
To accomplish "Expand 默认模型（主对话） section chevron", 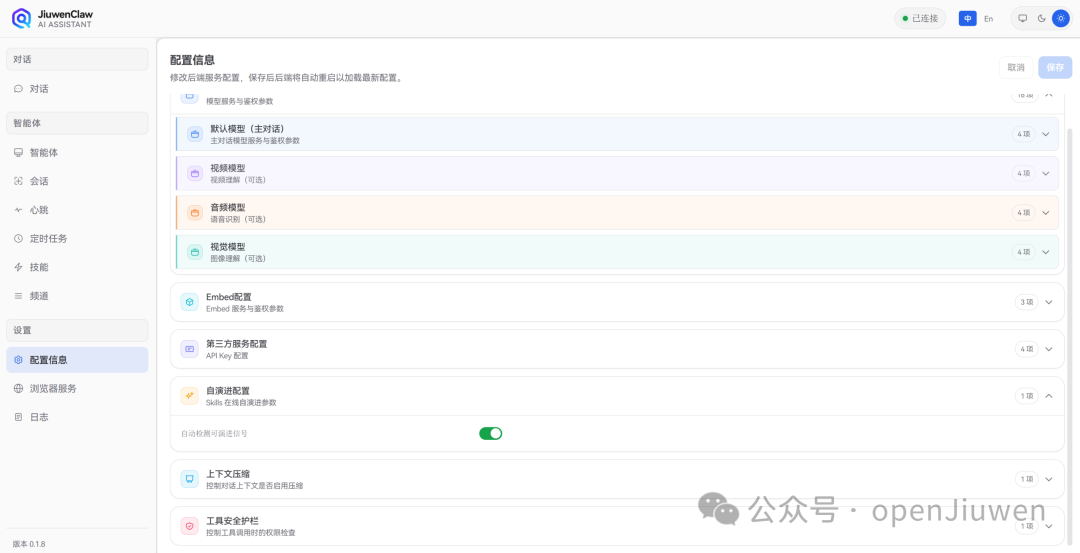I will click(x=1046, y=134).
